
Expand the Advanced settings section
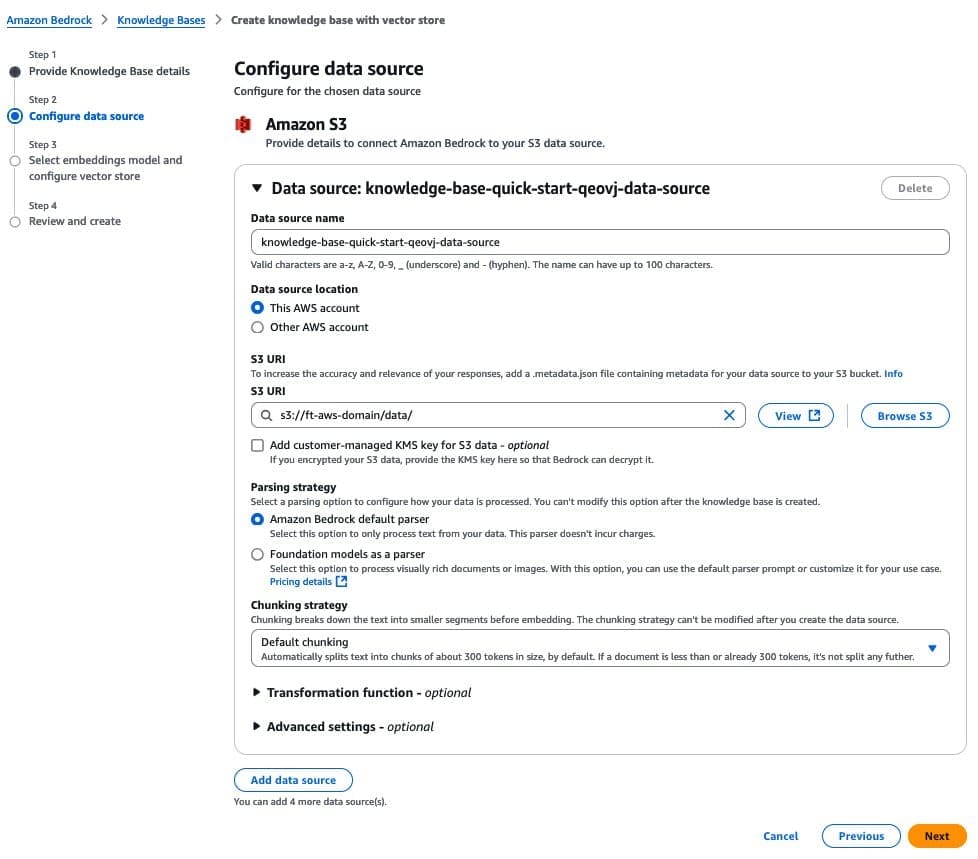coord(258,726)
